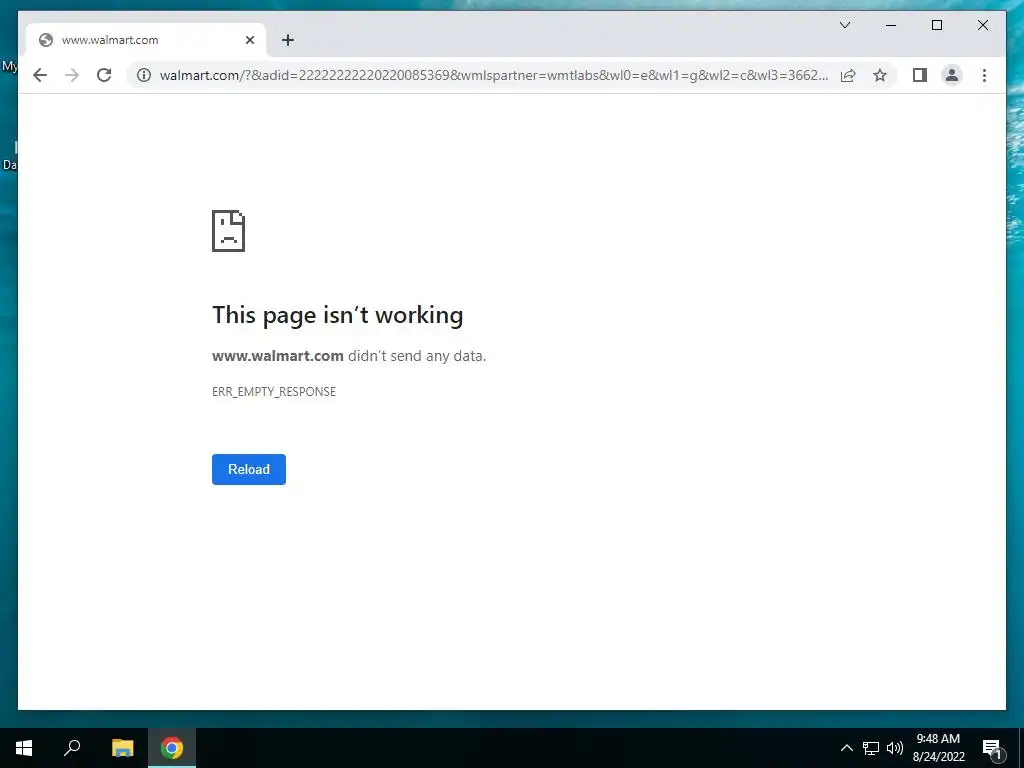Close the www.walmart.com tab
The image size is (1024, 768).
point(249,40)
